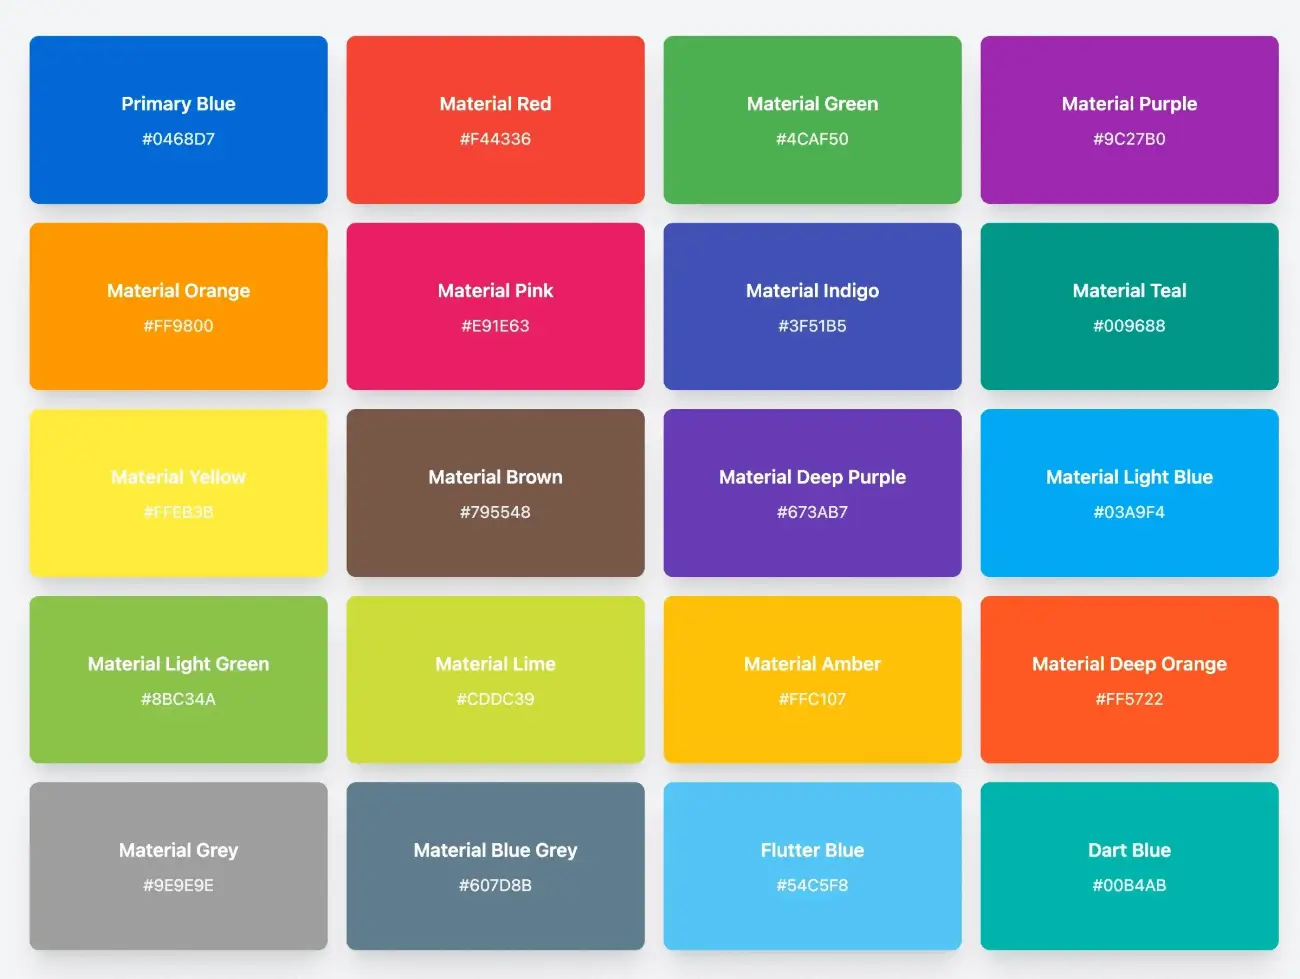Image resolution: width=1300 pixels, height=979 pixels.
Task: Pick the Material Pink swatch
Action: click(495, 306)
